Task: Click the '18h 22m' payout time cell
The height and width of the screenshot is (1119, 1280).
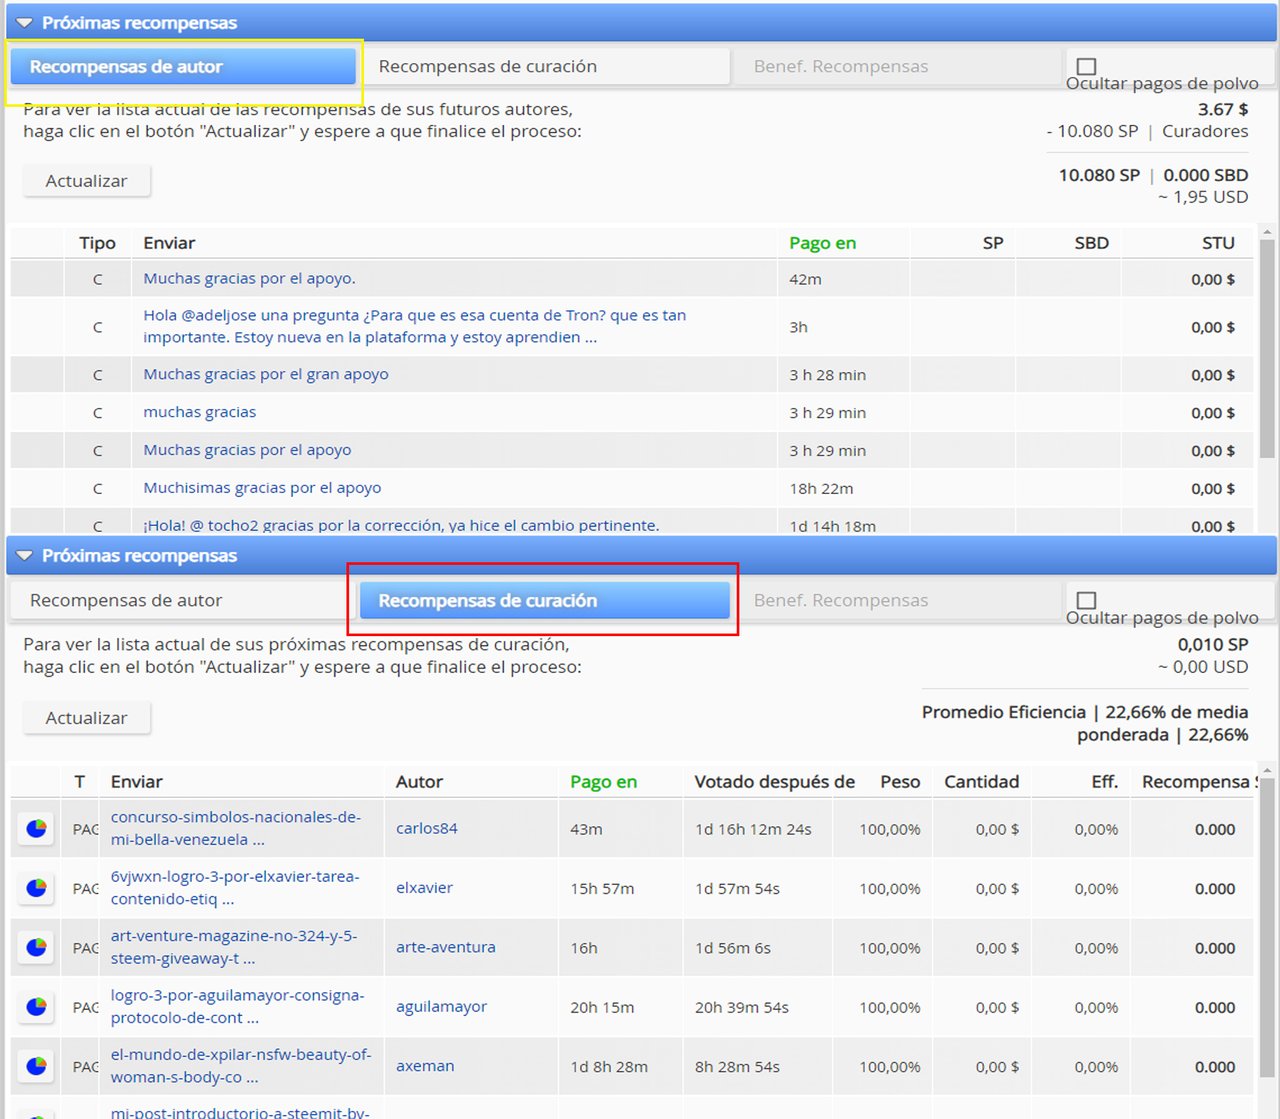Action: [x=821, y=488]
